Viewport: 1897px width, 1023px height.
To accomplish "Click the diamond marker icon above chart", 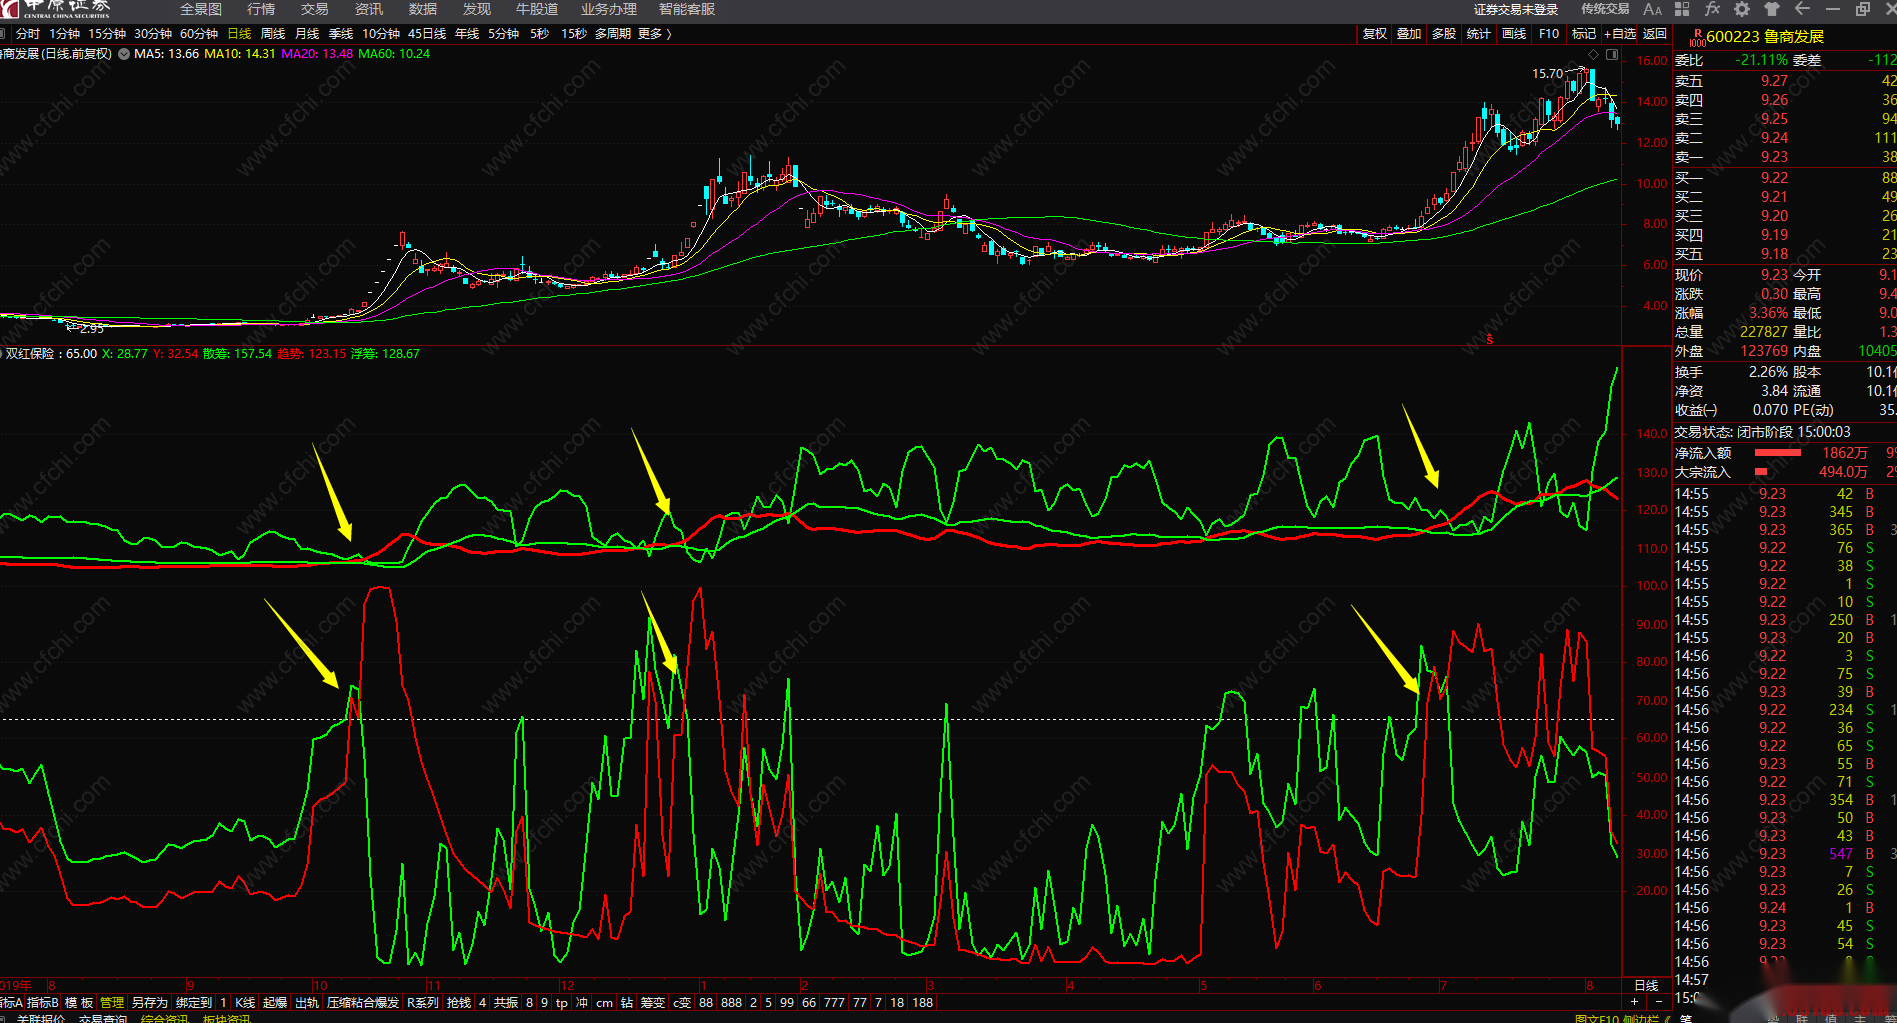I will [x=1593, y=54].
